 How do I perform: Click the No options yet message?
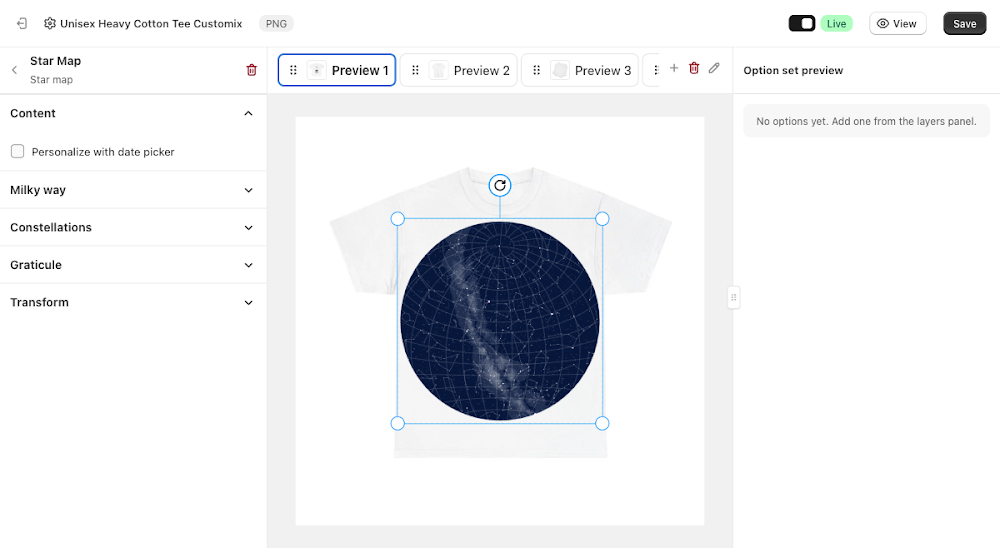coord(866,121)
